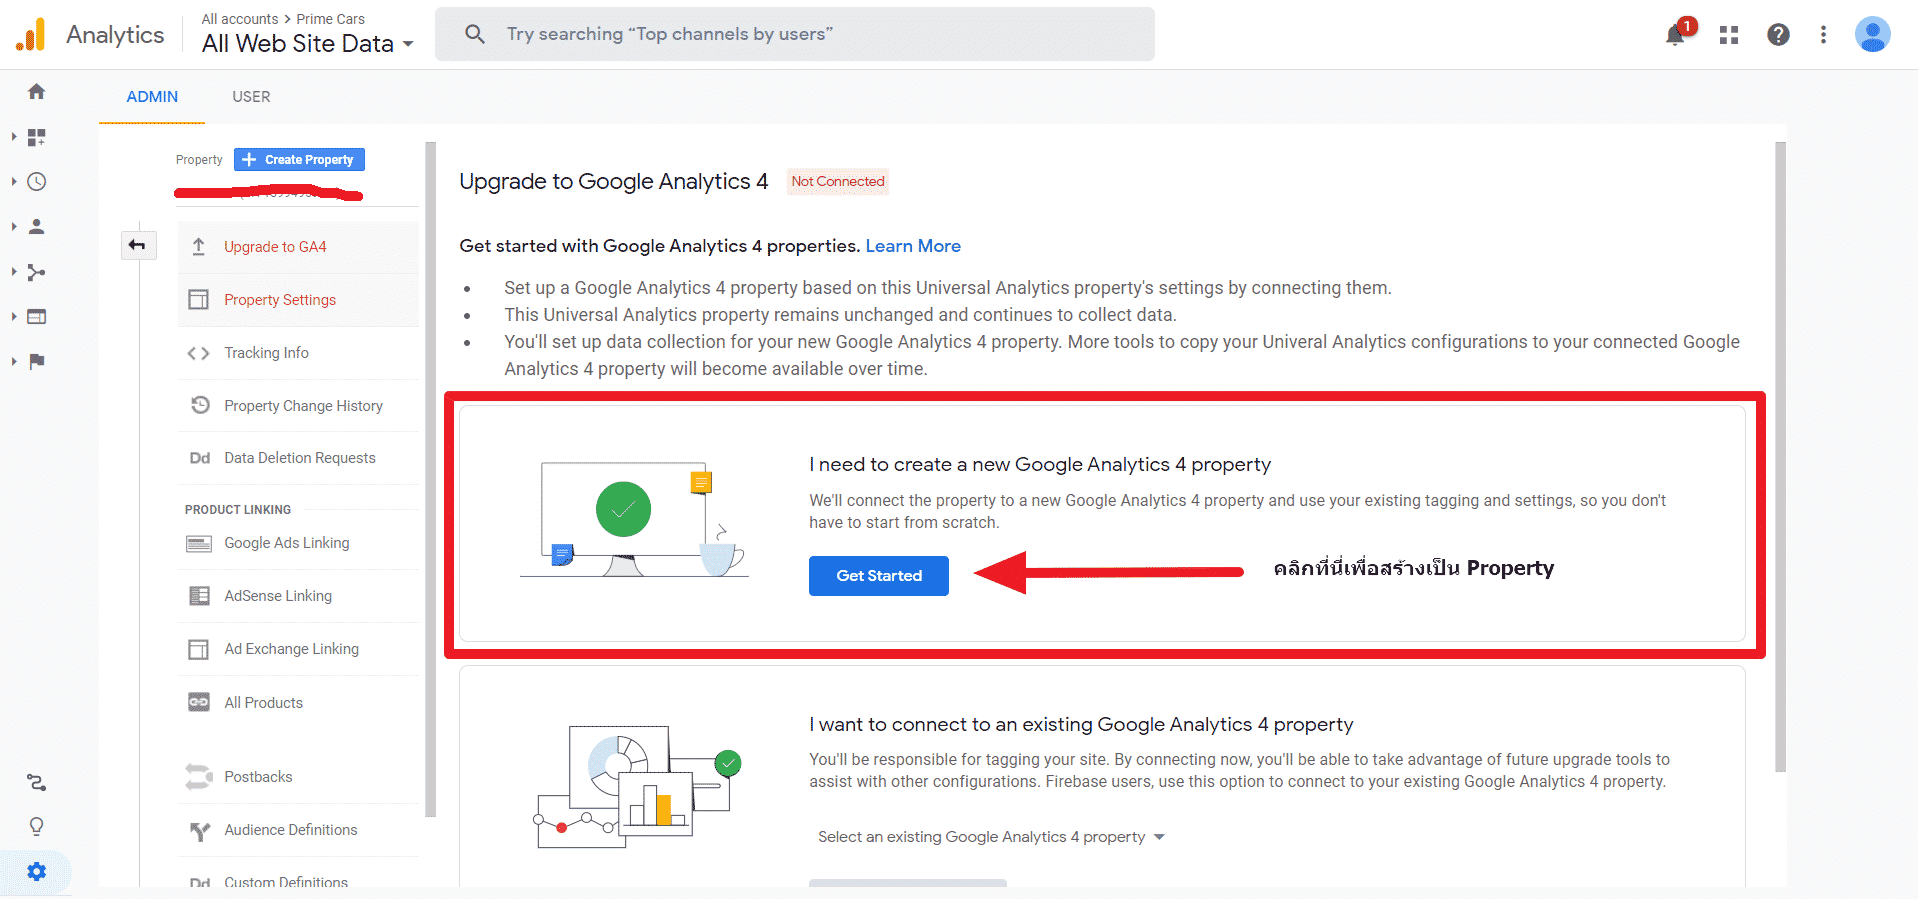Screen dimensions: 1918x899
Task: Click the back arrow beside property column
Action: (x=137, y=245)
